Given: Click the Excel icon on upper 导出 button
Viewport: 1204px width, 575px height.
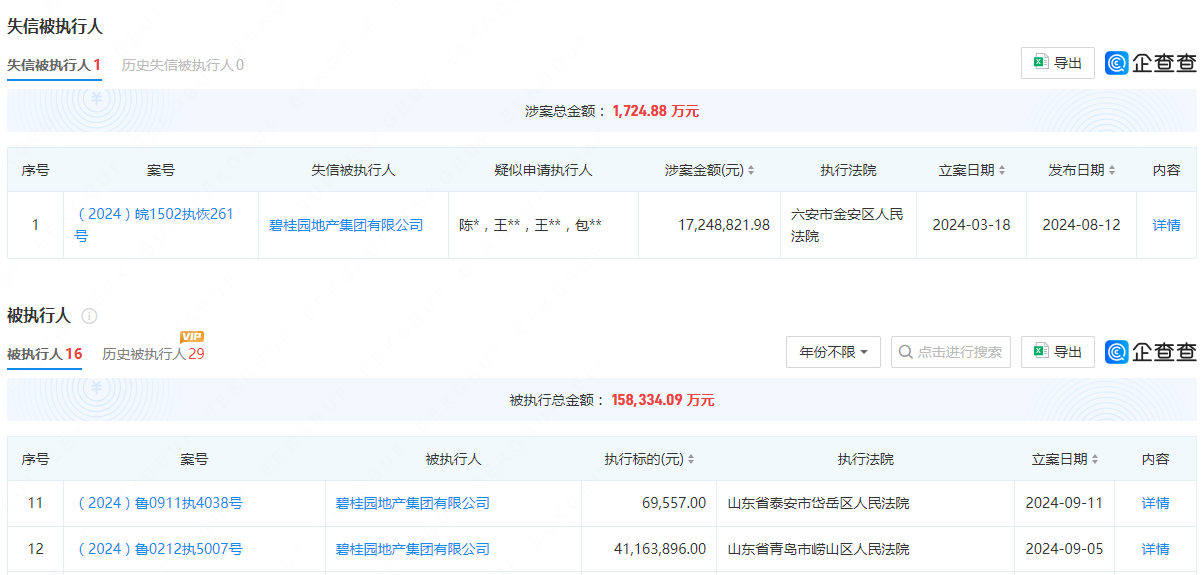Looking at the screenshot, I should (x=1041, y=63).
